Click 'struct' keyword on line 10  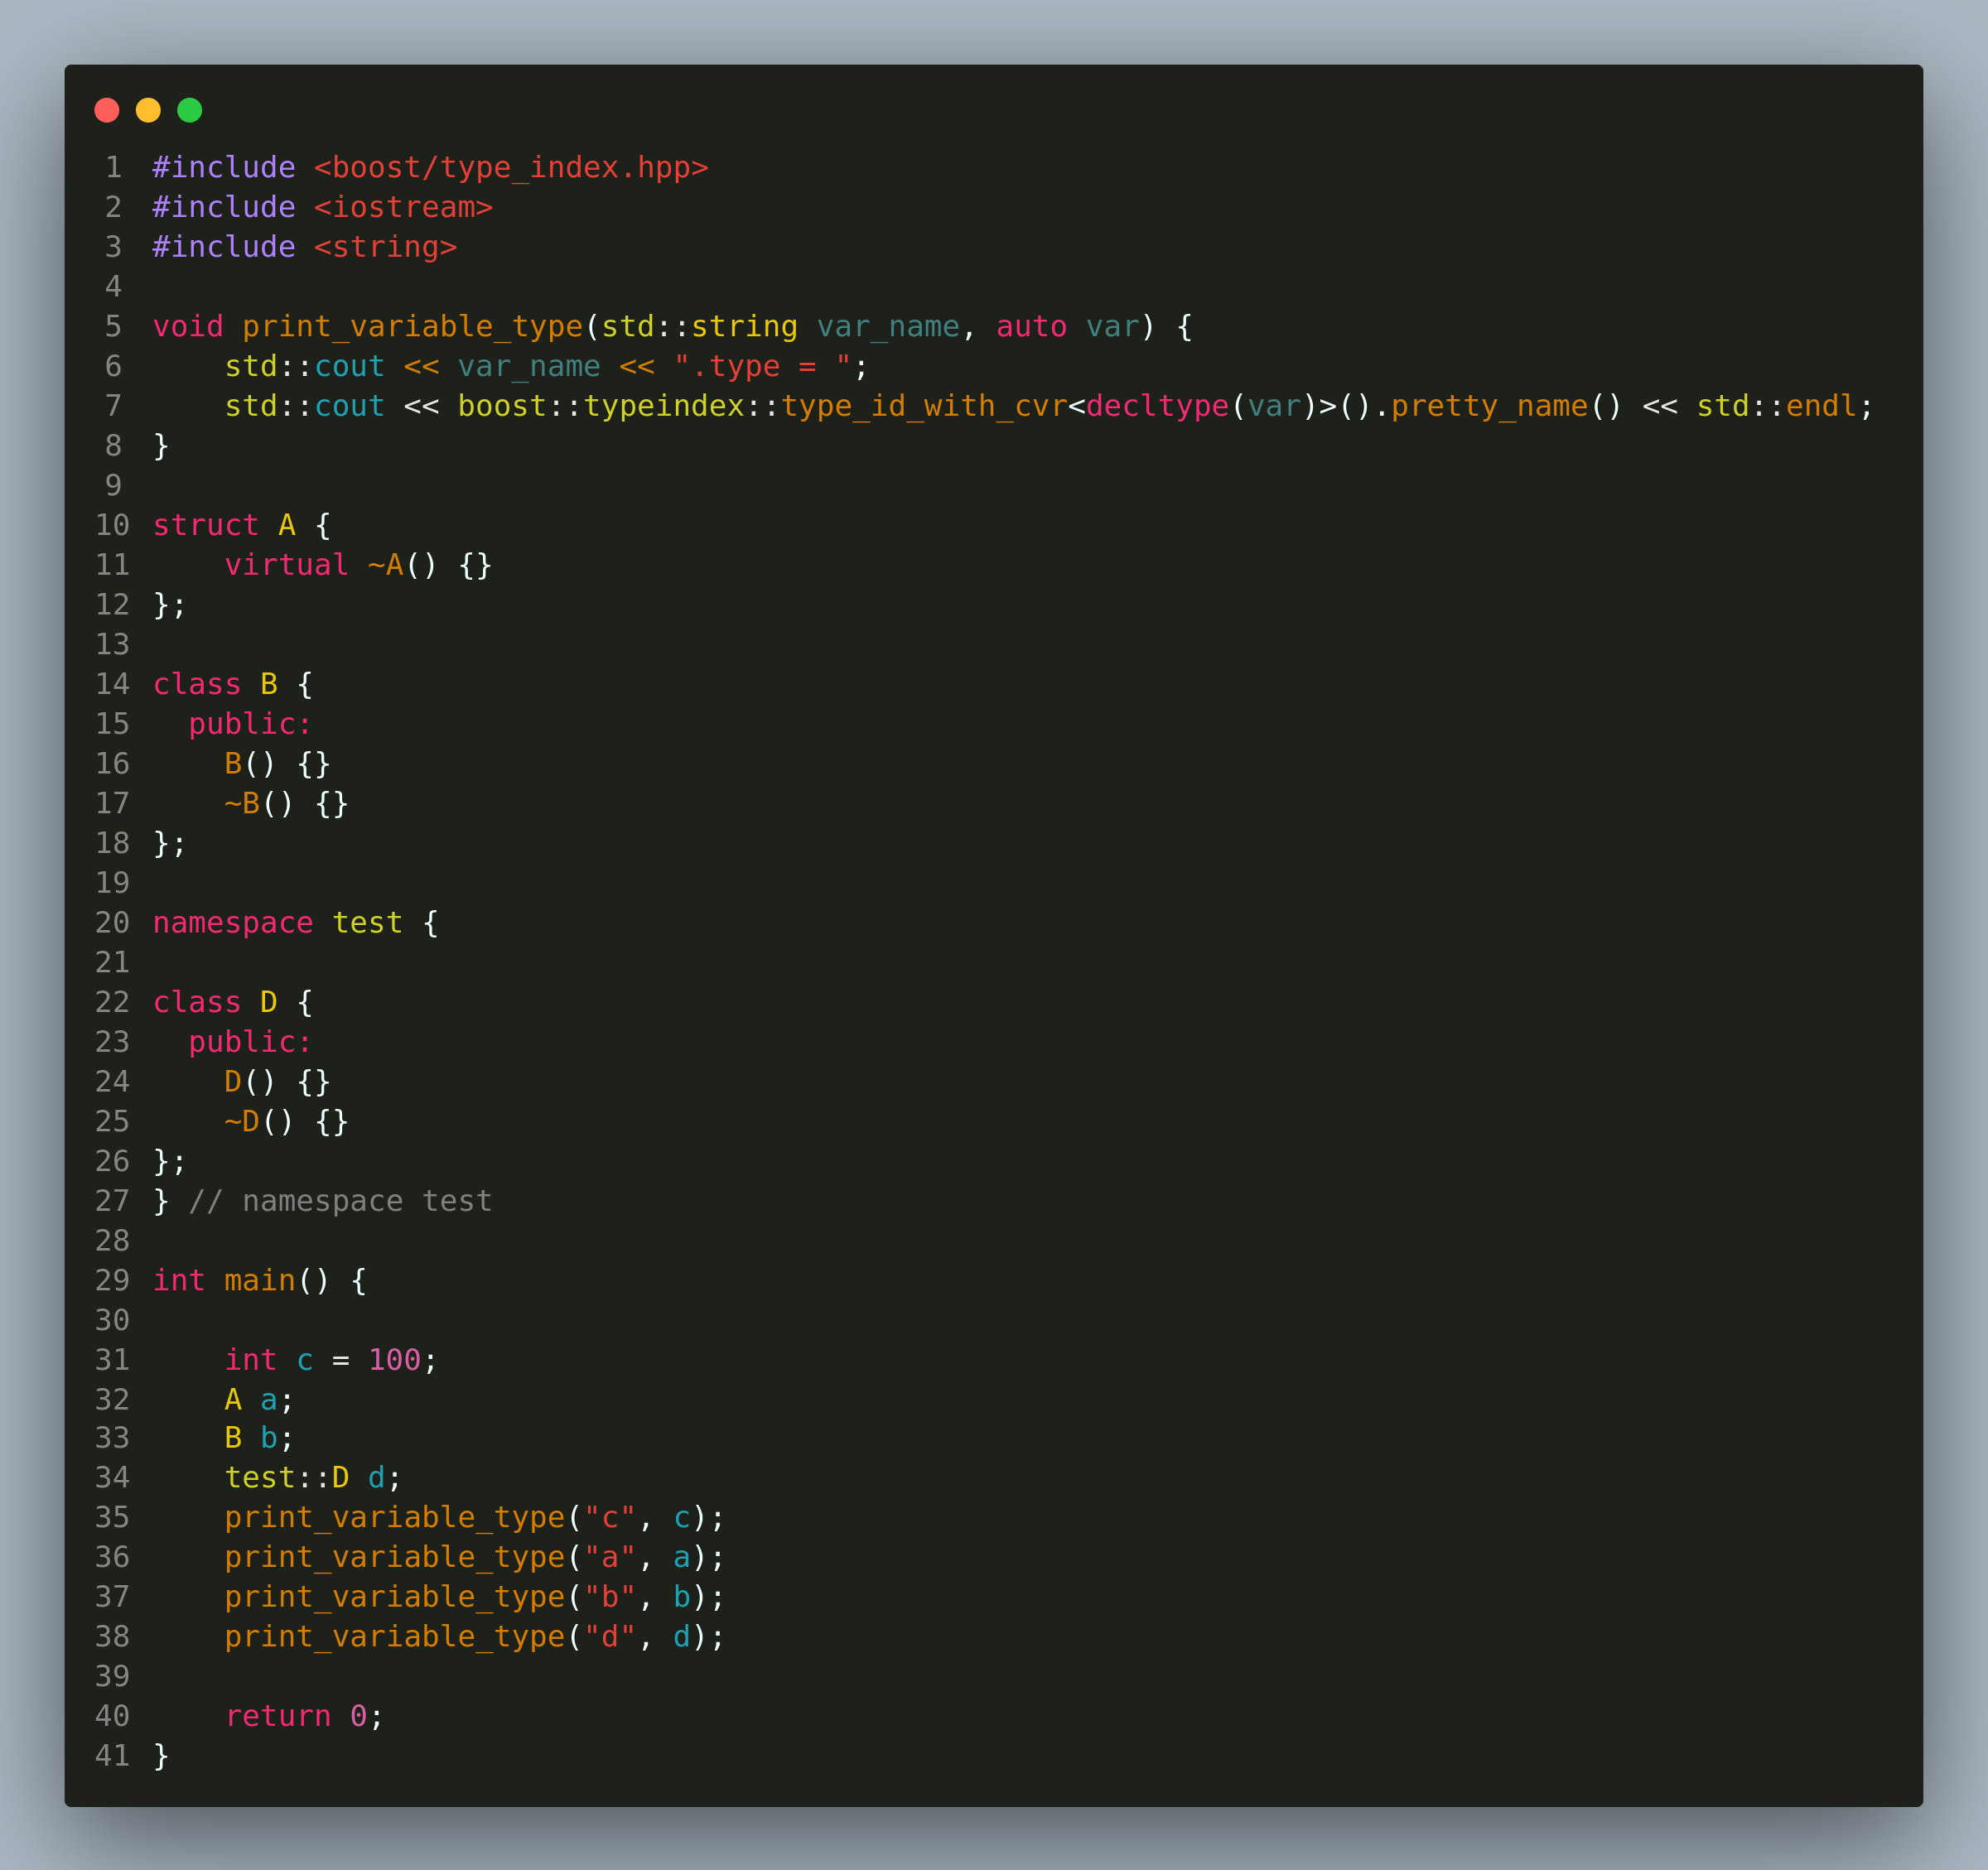point(206,525)
